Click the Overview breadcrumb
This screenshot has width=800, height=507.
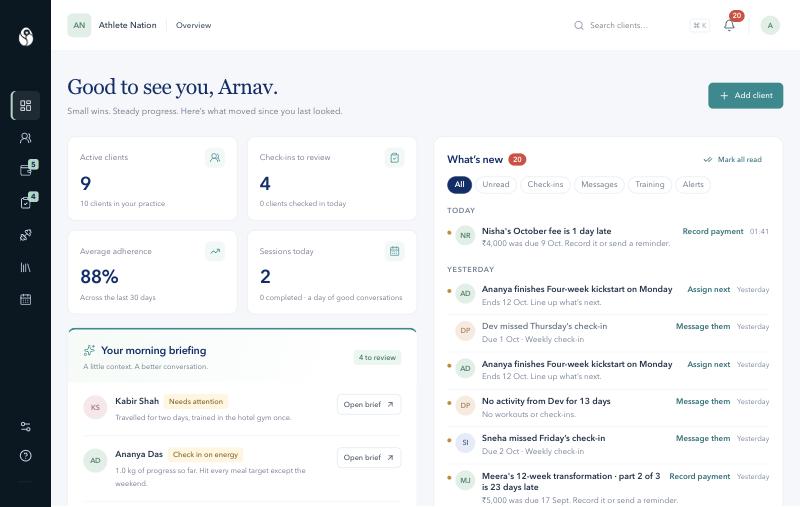point(193,25)
